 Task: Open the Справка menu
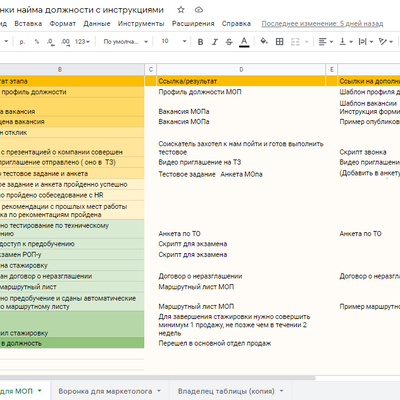pyautogui.click(x=236, y=24)
